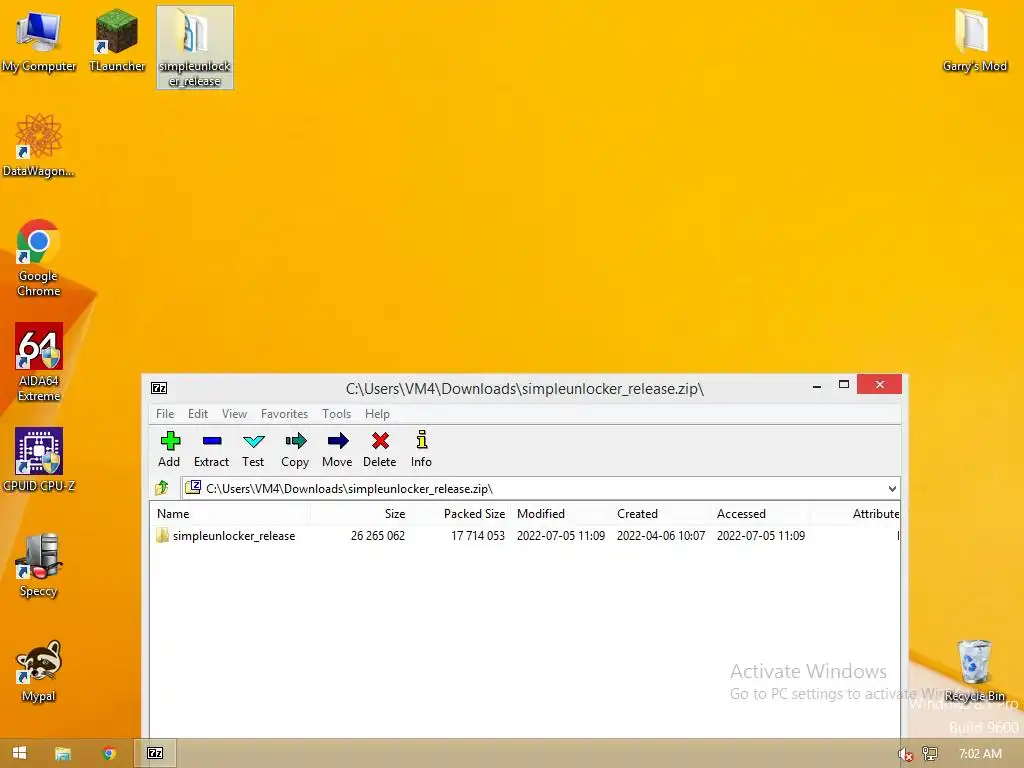
Task: Select AIDA64 Extreme desktop shortcut
Action: pos(39,363)
